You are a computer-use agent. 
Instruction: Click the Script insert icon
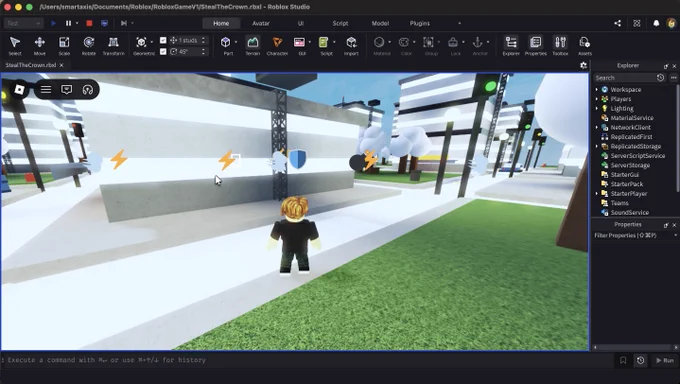[x=324, y=42]
